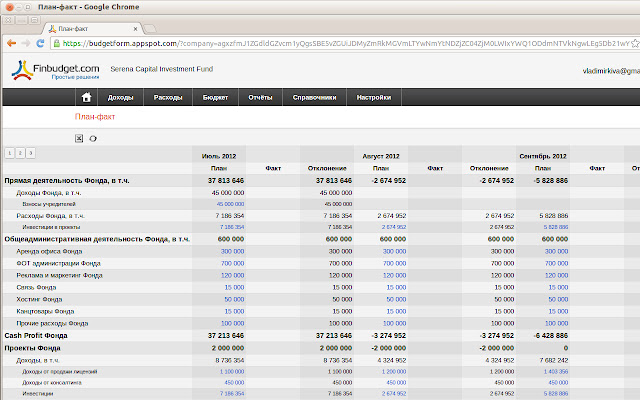Viewport: 640px width, 400px height.
Task: Click the 37 813 646 July plan total
Action: 226,181
